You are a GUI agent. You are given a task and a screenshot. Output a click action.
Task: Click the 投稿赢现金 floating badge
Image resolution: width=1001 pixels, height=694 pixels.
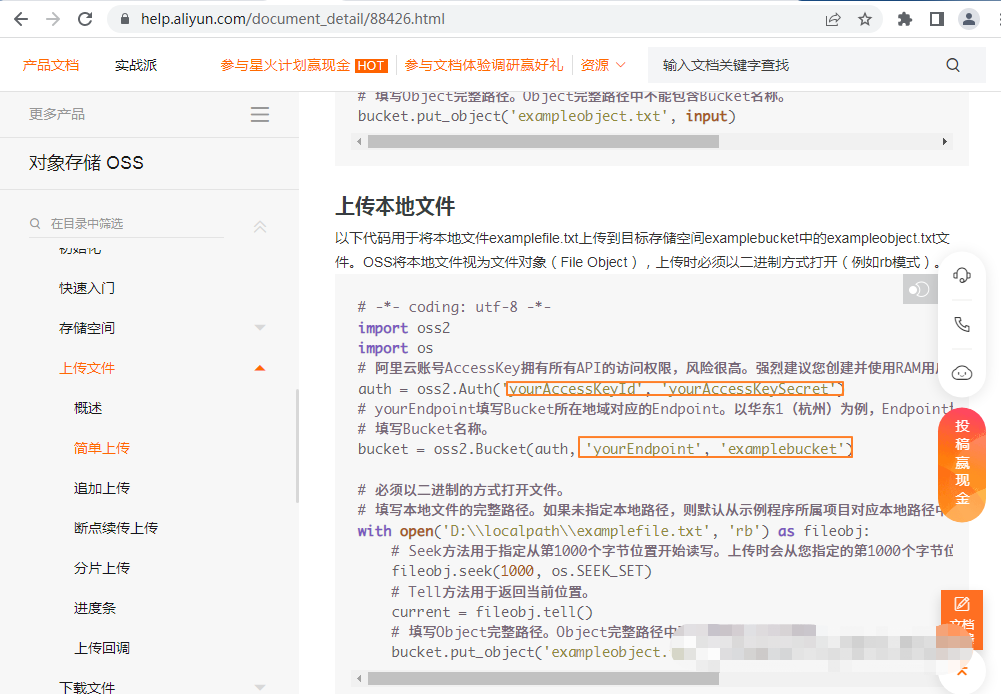point(962,464)
